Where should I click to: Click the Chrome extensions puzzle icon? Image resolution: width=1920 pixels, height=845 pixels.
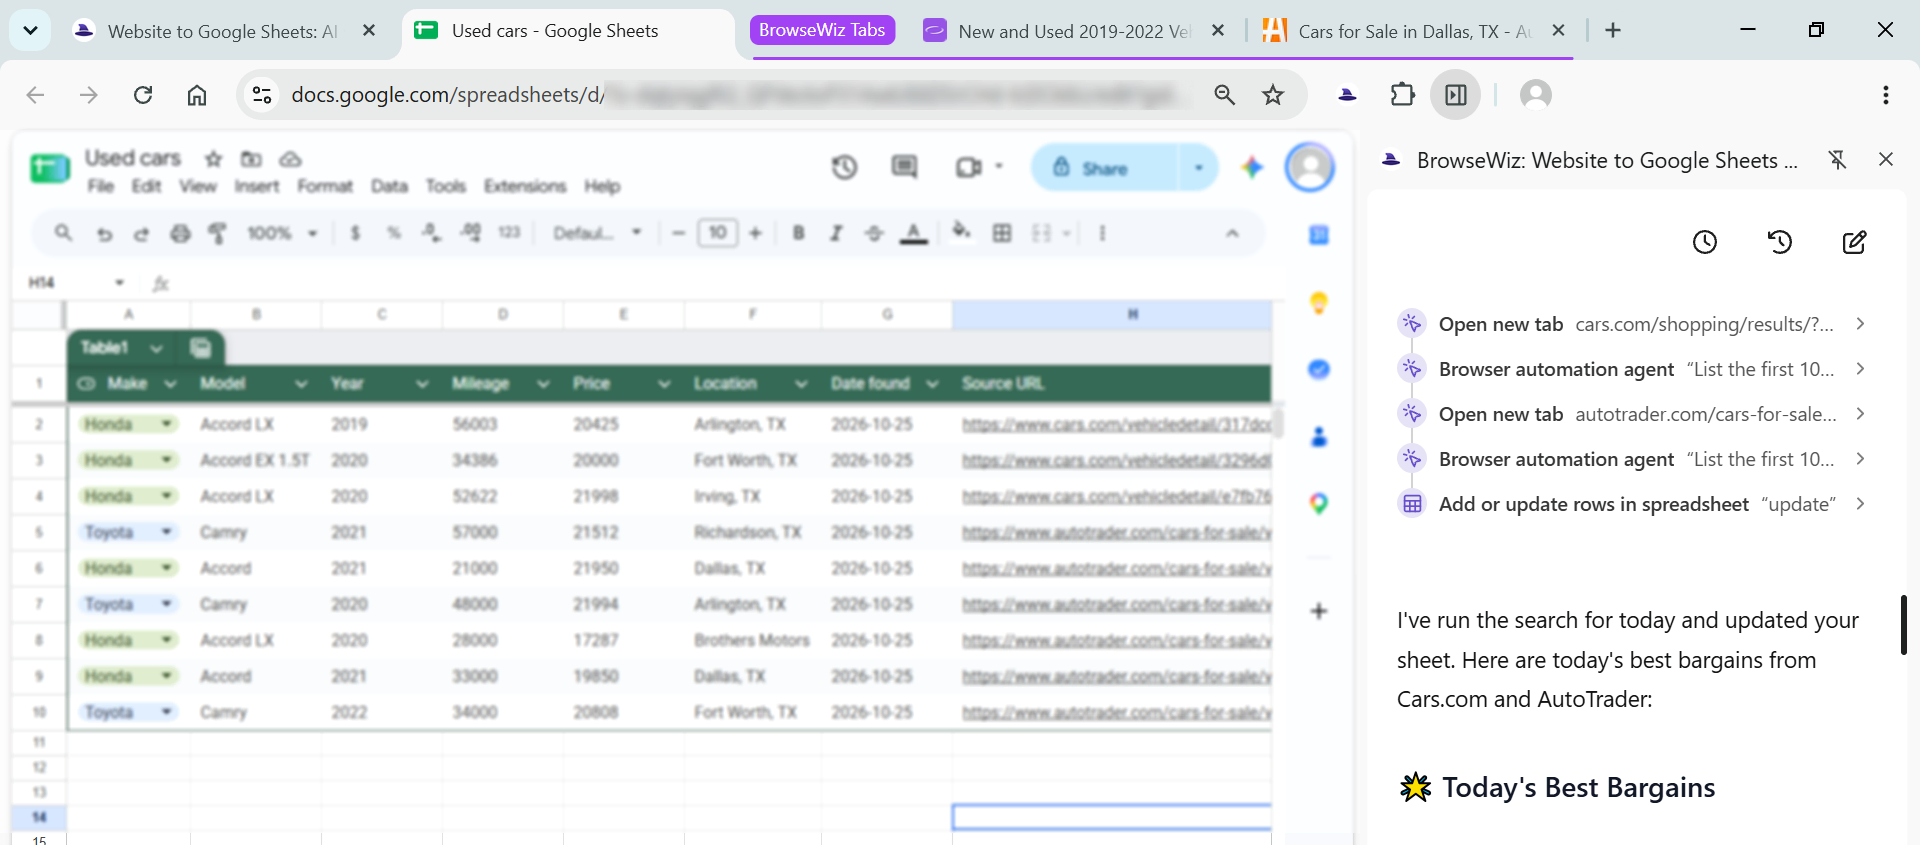click(1402, 95)
